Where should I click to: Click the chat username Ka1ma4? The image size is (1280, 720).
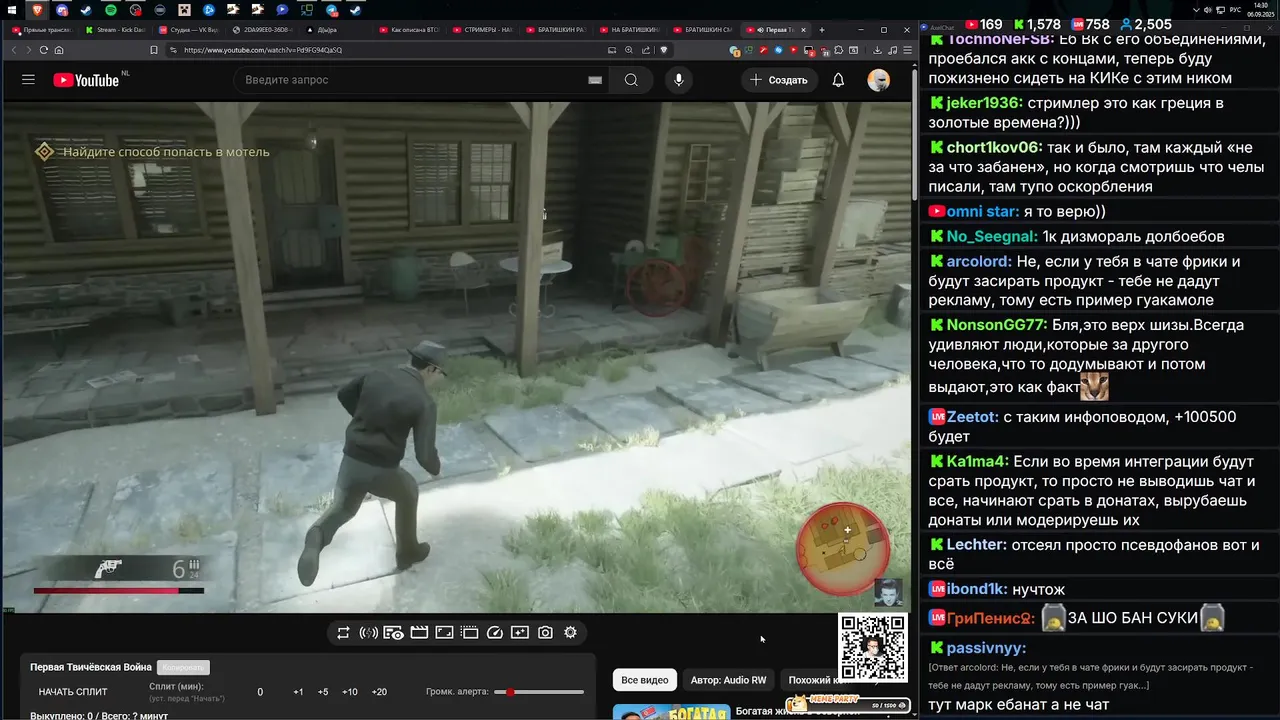click(978, 462)
